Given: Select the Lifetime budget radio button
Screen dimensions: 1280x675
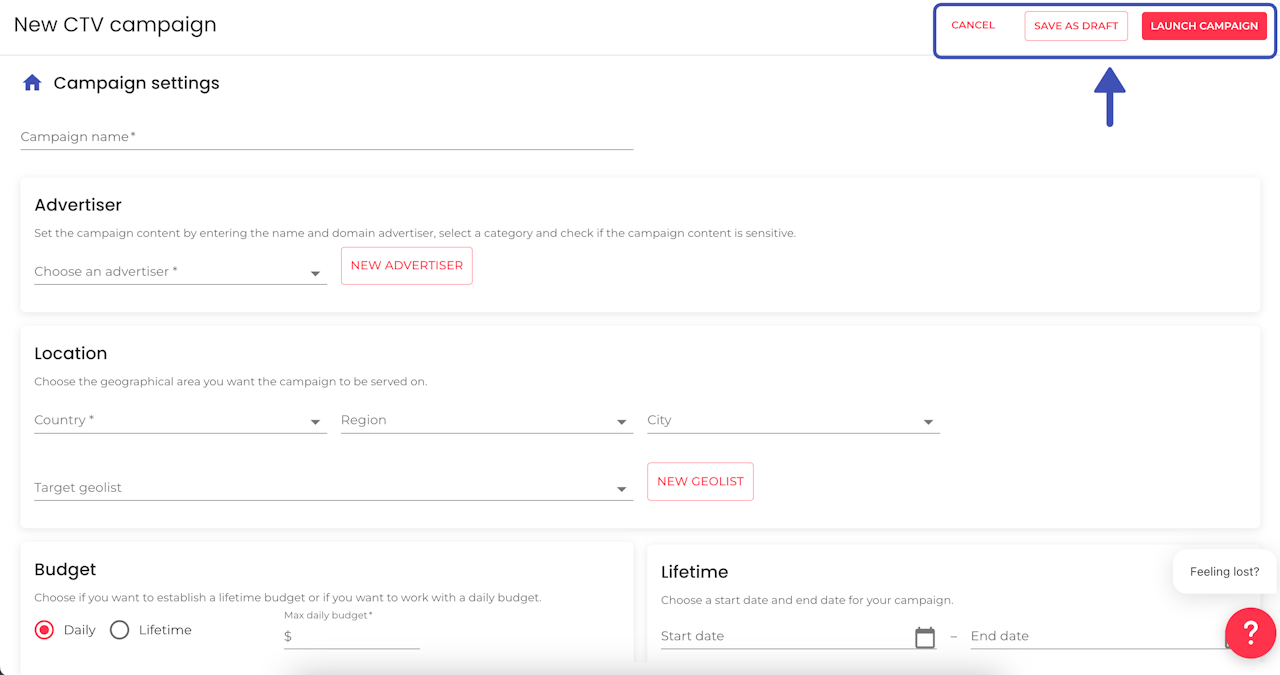Looking at the screenshot, I should pos(120,630).
